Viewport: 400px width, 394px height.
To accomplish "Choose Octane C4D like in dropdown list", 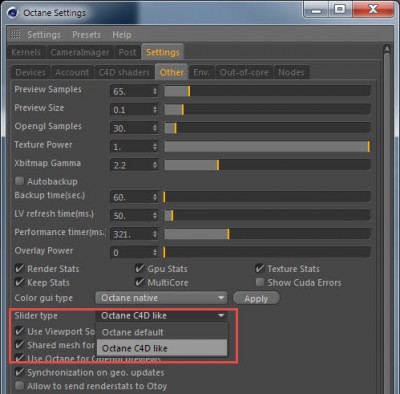I will point(162,348).
